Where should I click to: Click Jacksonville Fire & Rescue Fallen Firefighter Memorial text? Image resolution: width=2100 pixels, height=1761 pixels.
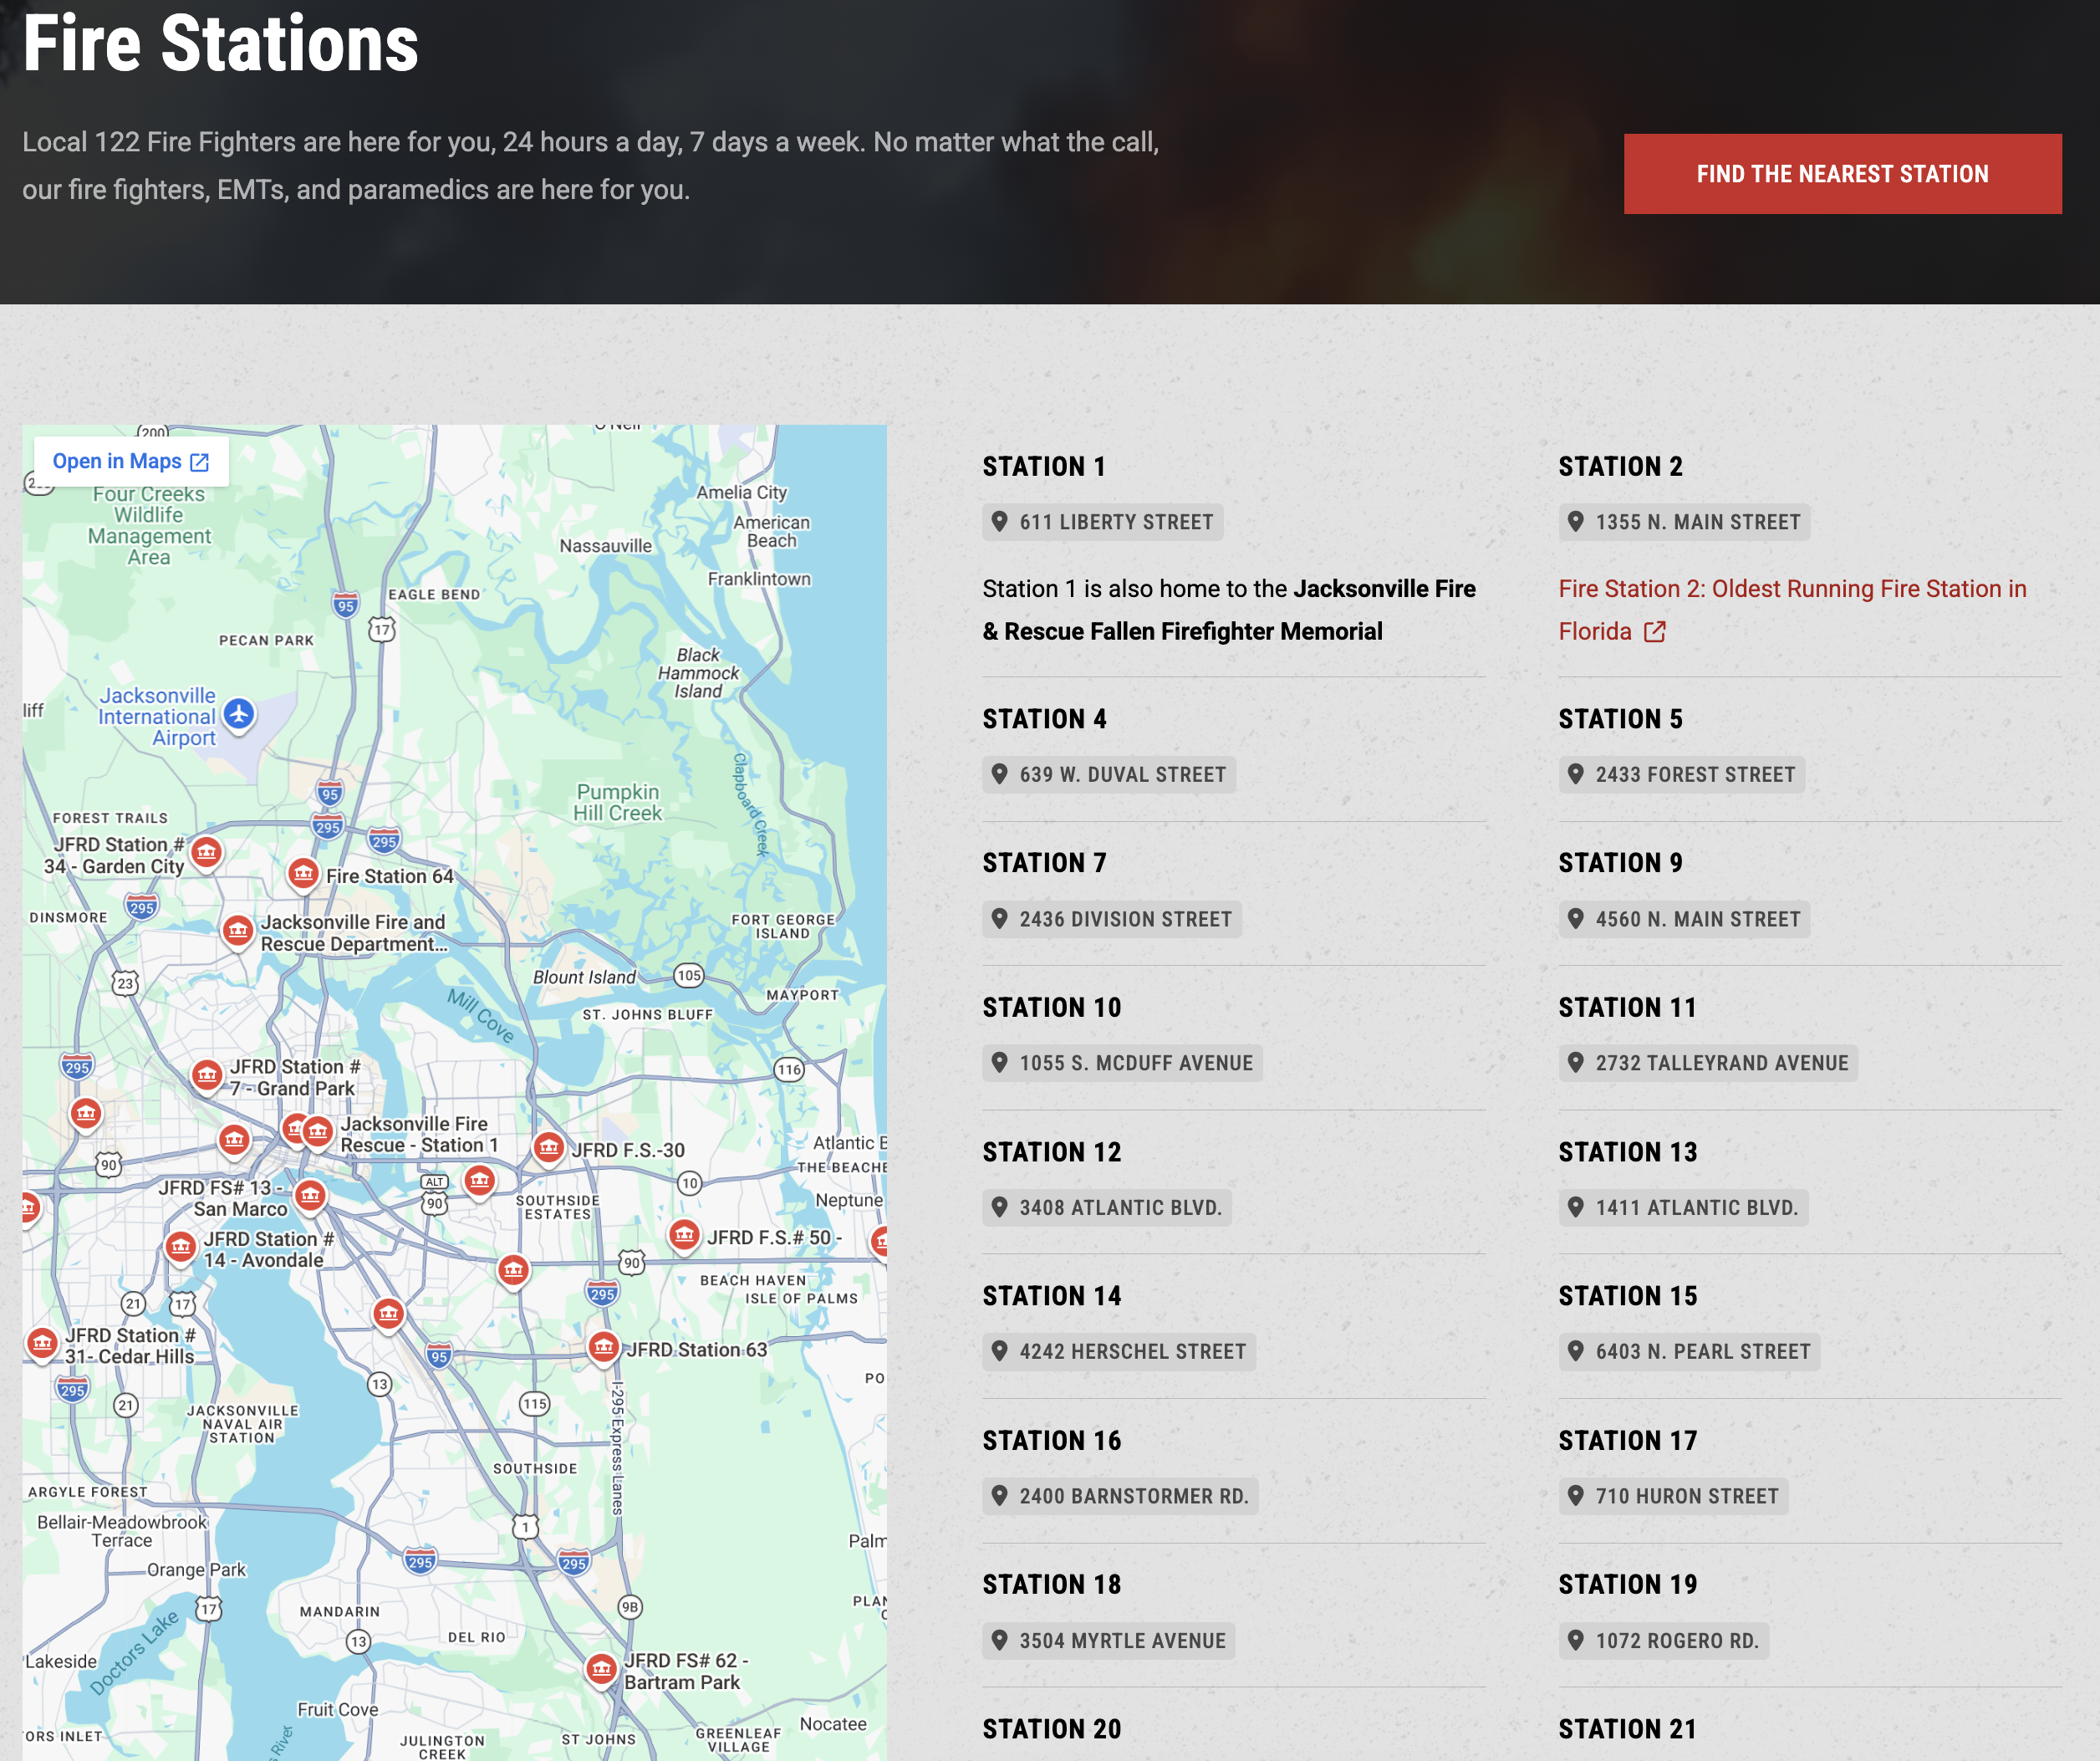pyautogui.click(x=1229, y=610)
